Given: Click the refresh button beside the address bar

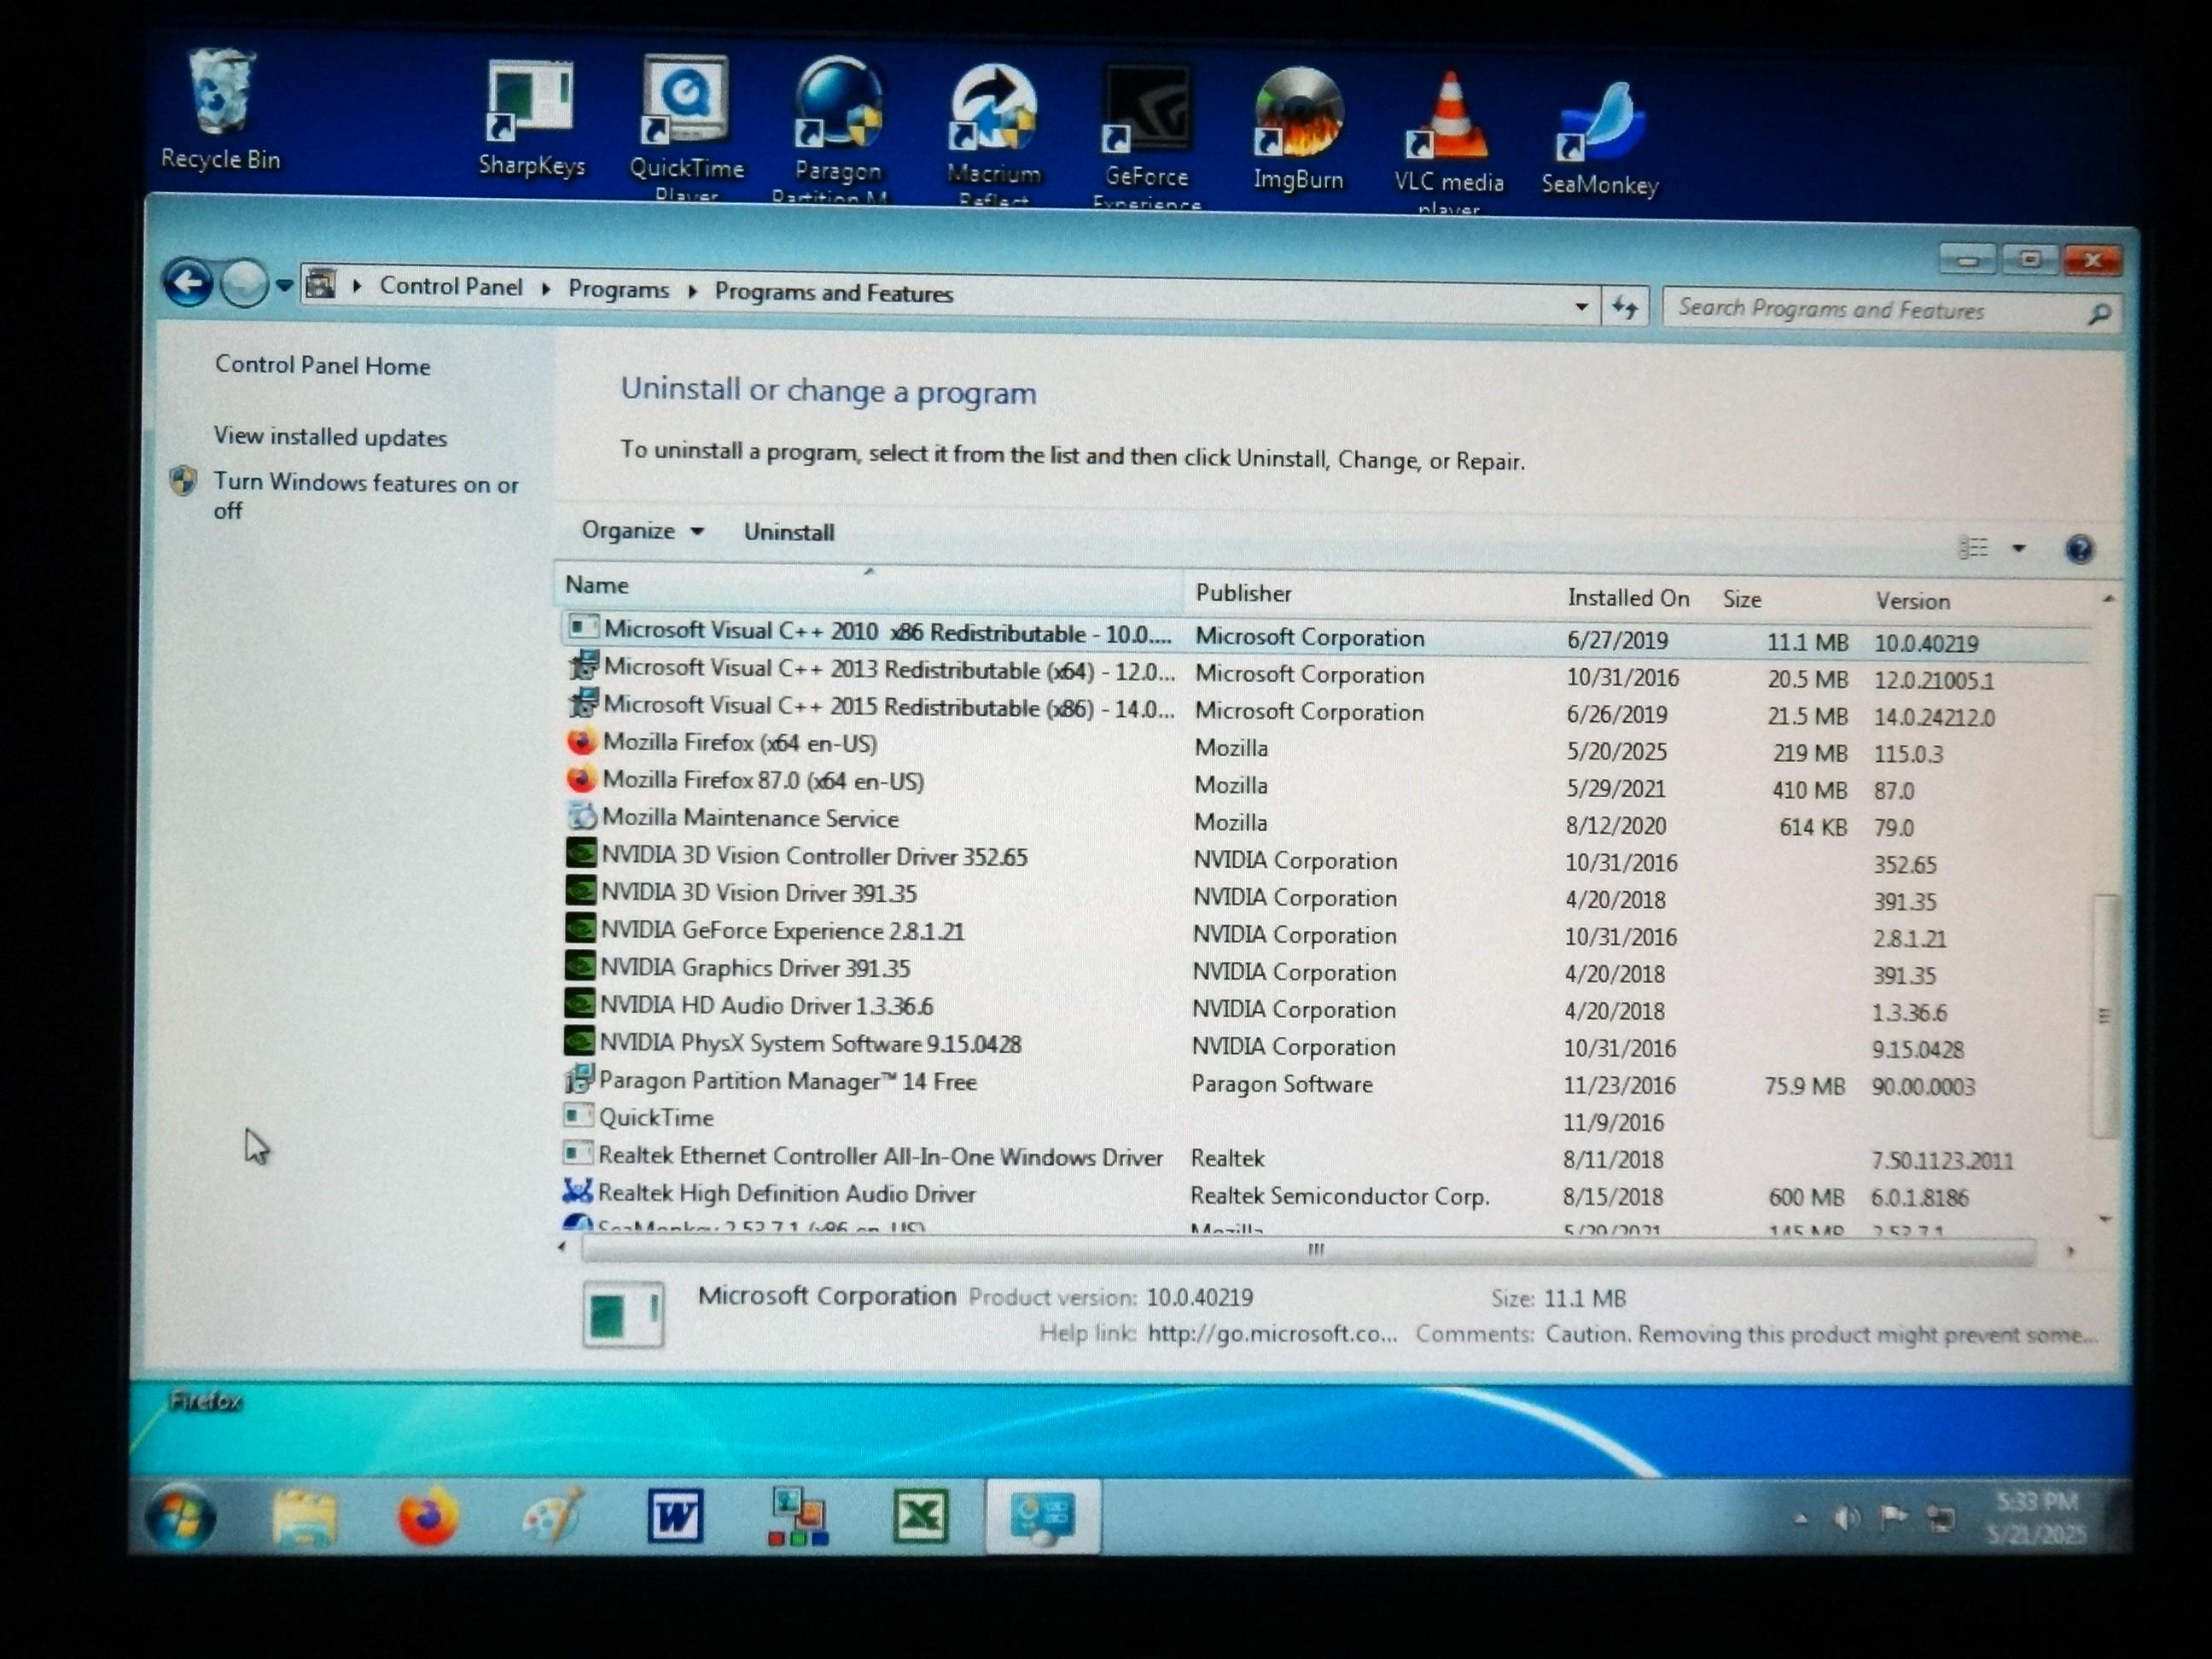Looking at the screenshot, I should coord(1624,307).
